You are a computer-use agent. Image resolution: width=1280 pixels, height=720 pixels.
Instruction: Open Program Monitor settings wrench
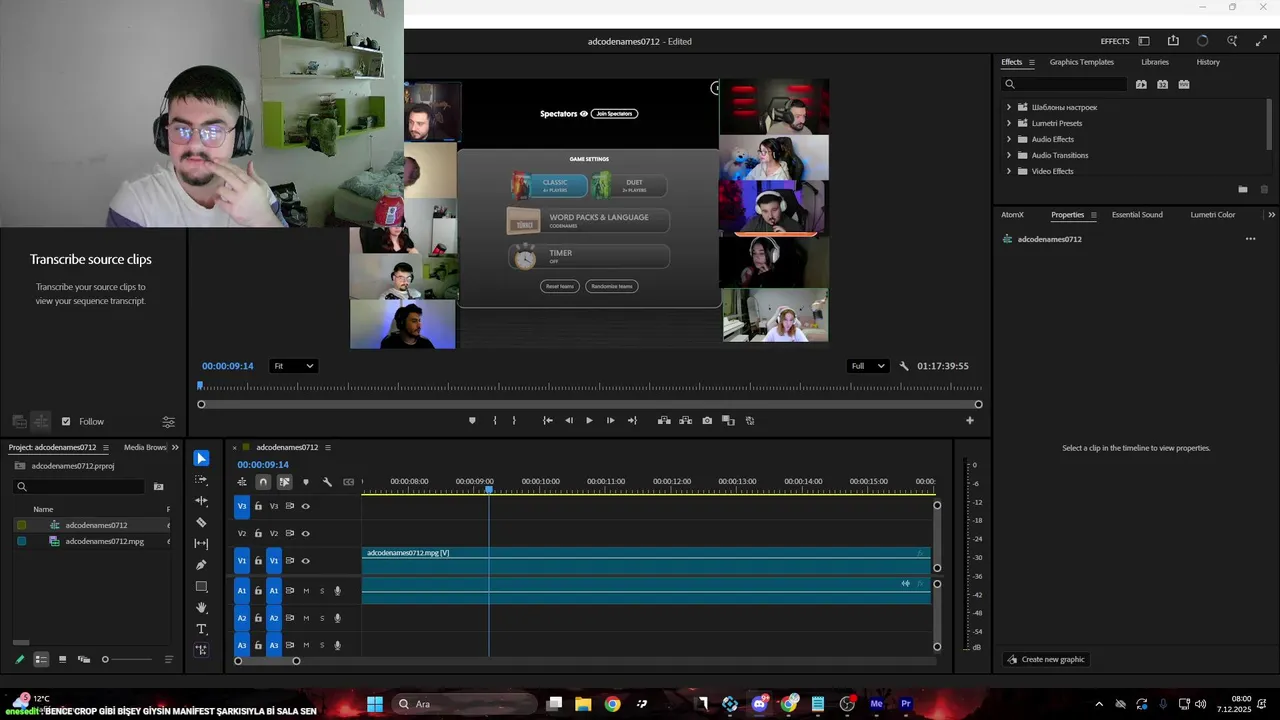(x=904, y=366)
